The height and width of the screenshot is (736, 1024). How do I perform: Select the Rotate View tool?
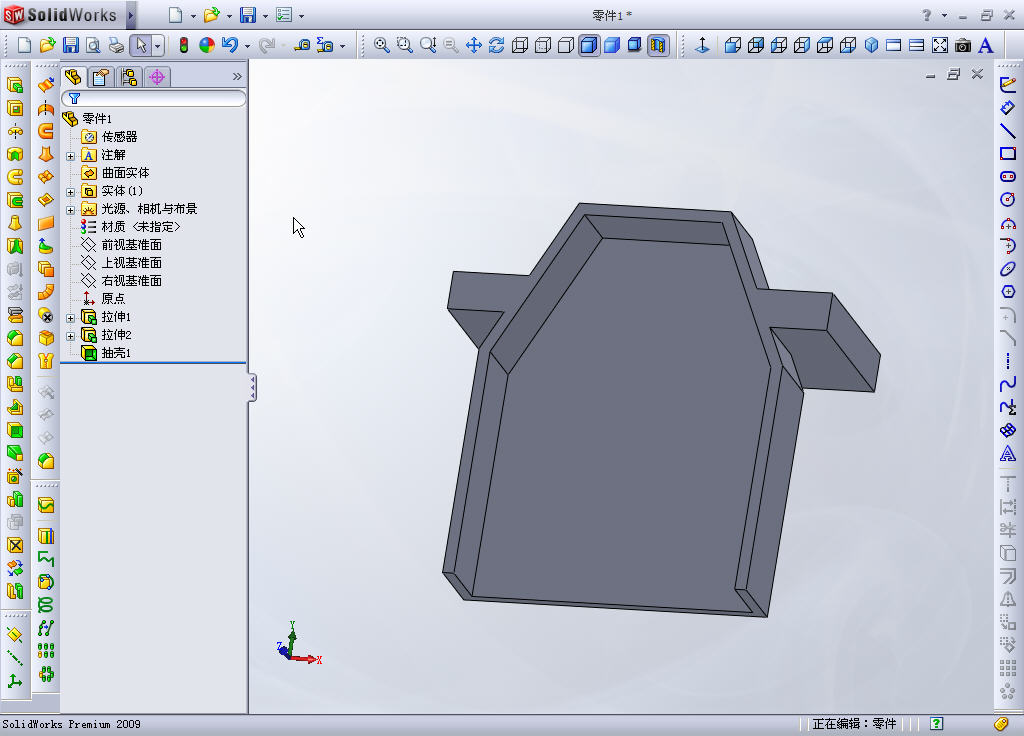(x=496, y=45)
